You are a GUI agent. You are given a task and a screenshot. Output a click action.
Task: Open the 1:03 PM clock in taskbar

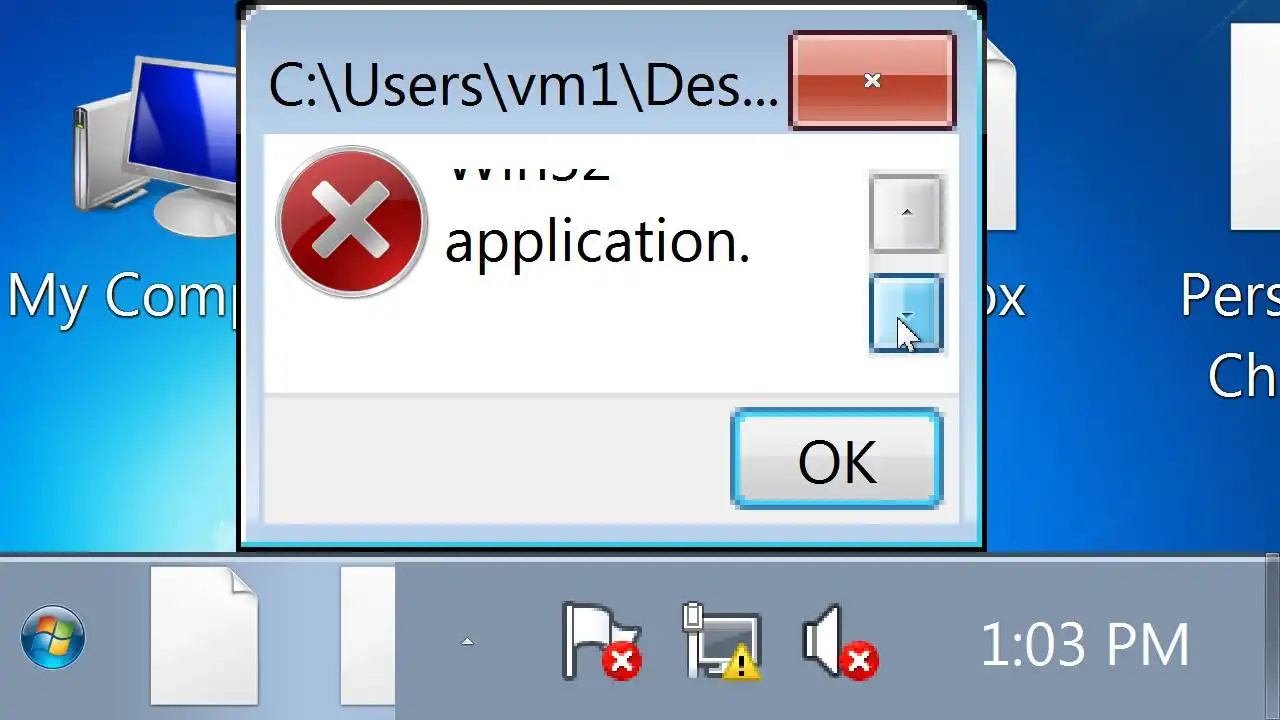click(x=1085, y=644)
